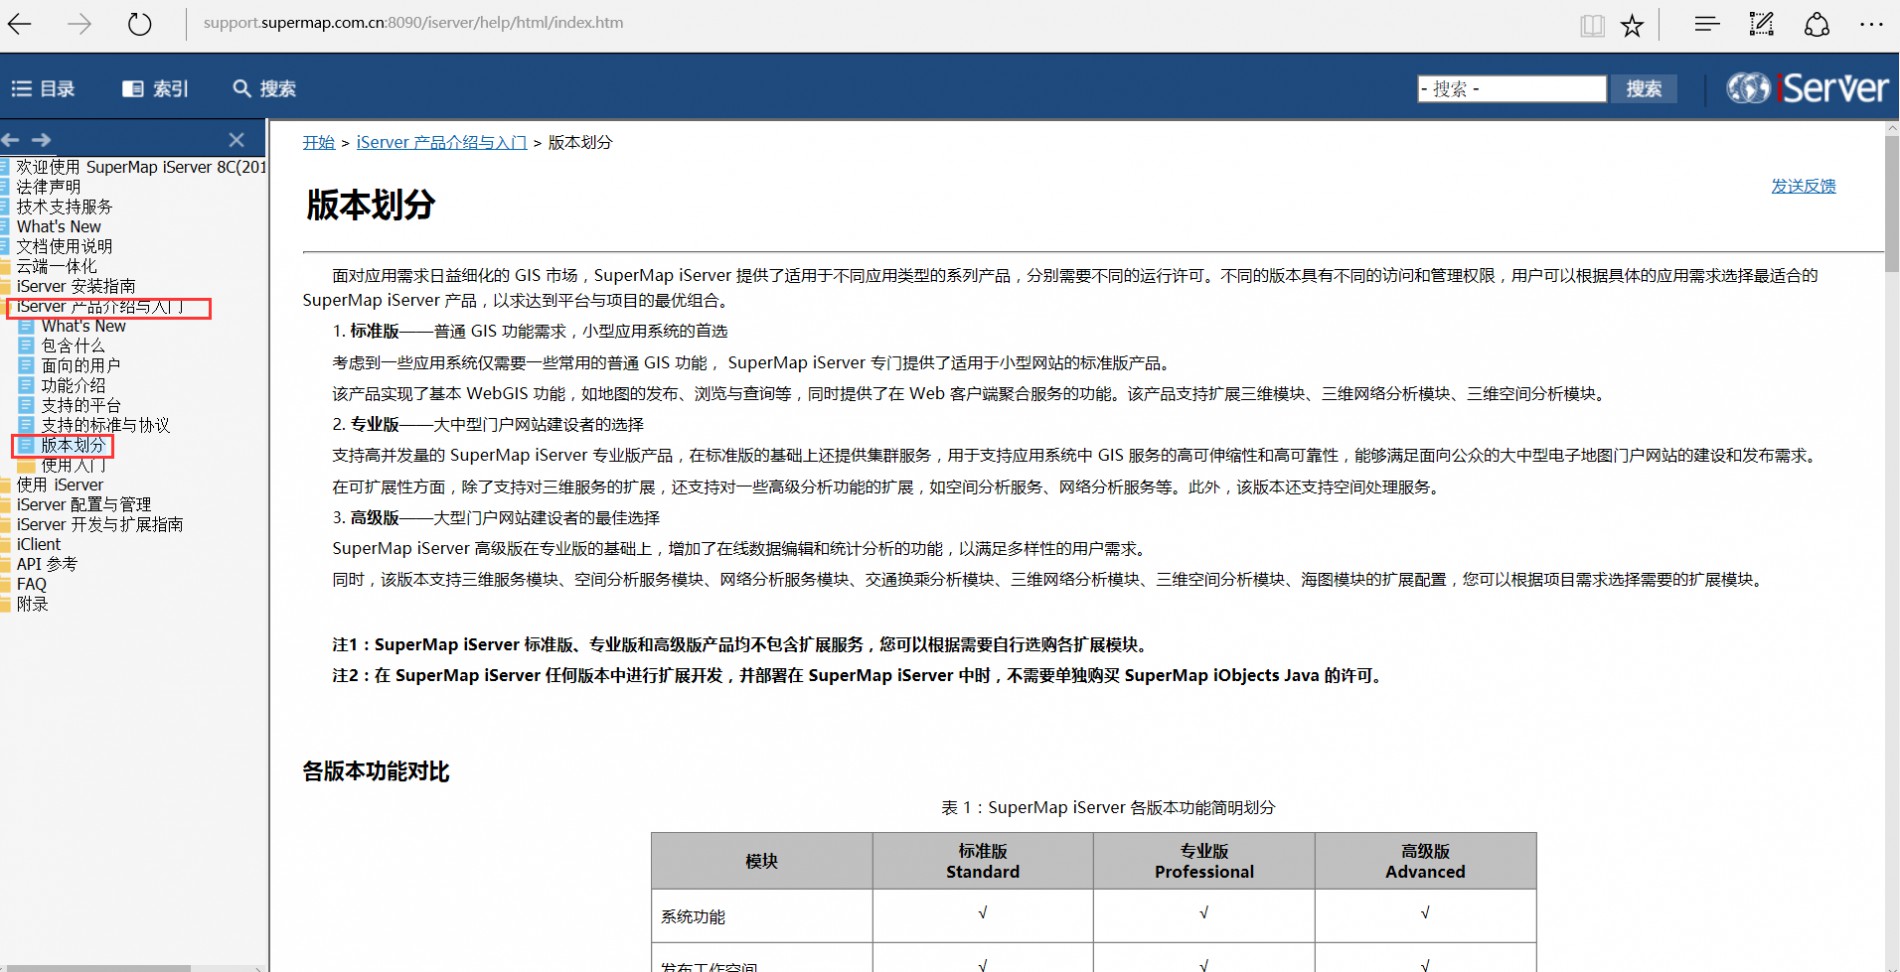This screenshot has width=1900, height=972.
Task: Go to next topic in sidebar
Action: click(x=41, y=140)
